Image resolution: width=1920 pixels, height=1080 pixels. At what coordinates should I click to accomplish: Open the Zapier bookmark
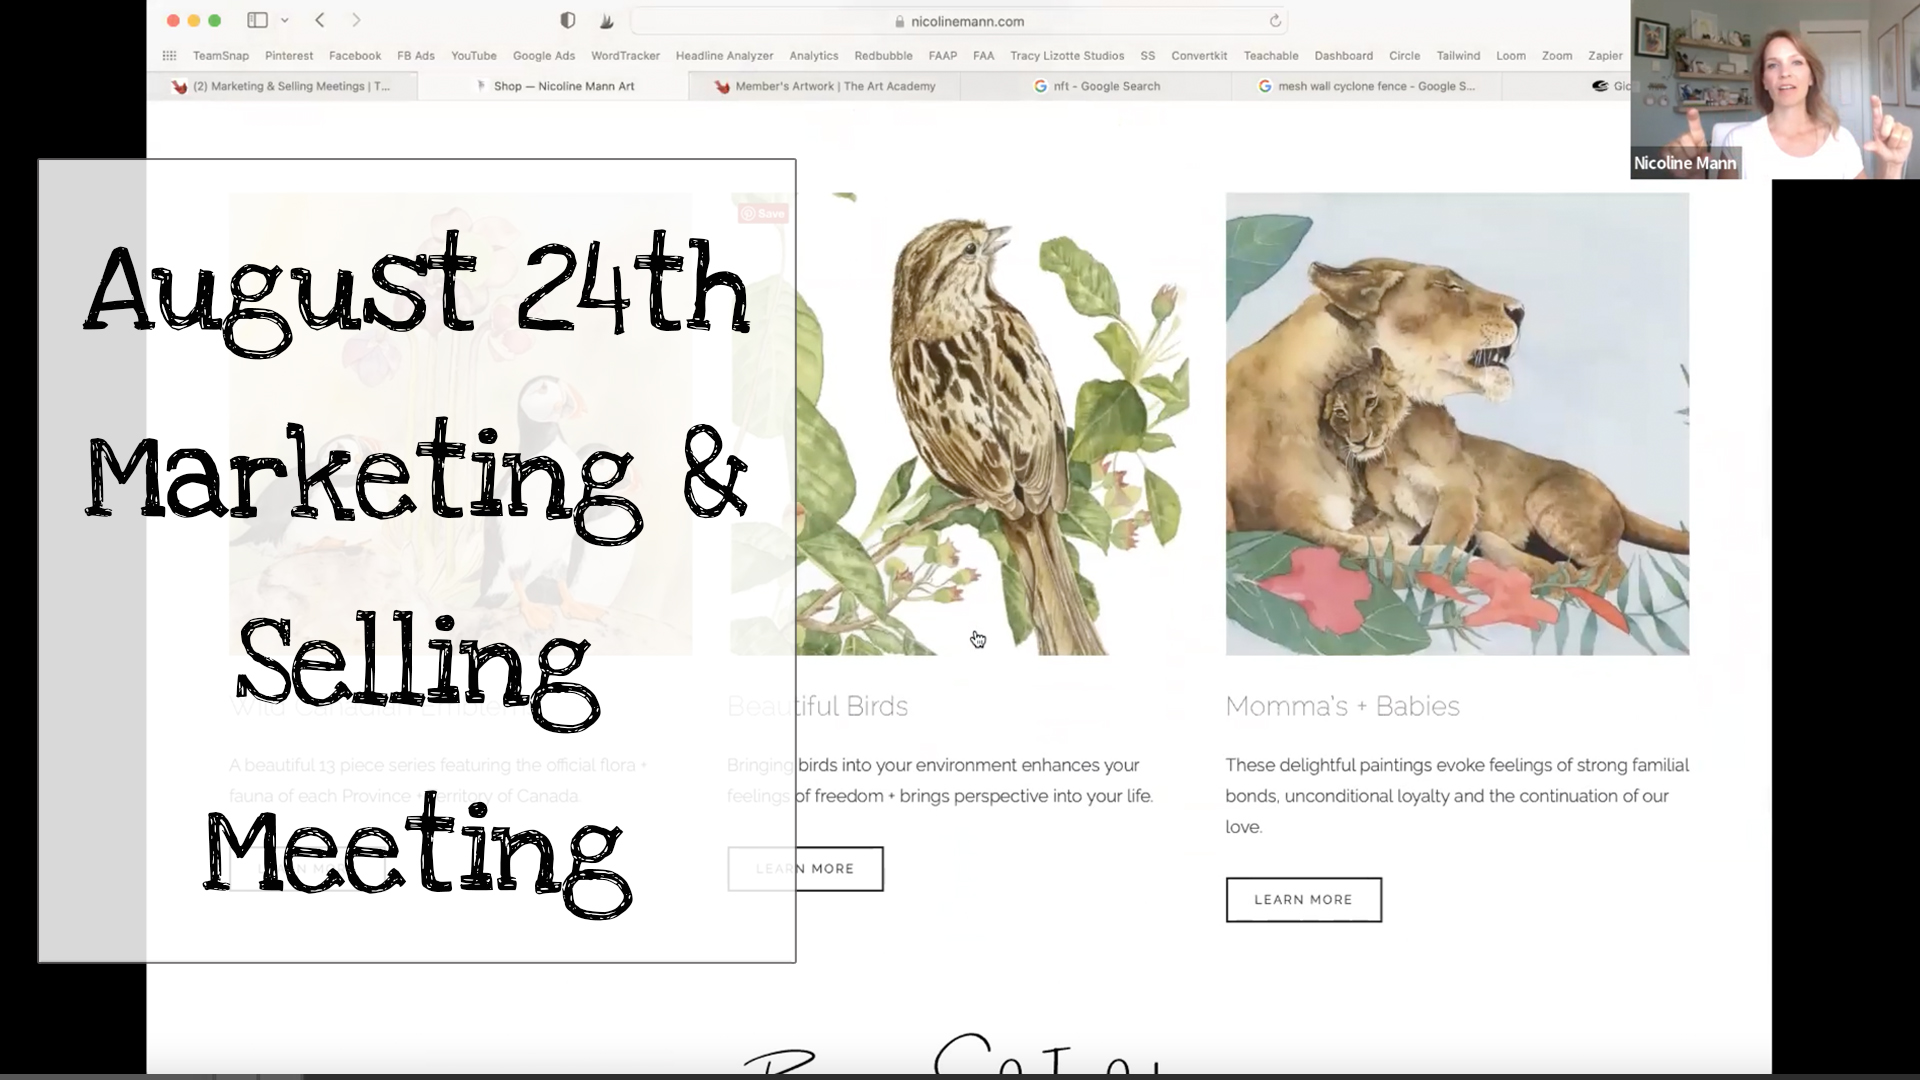[x=1606, y=56]
